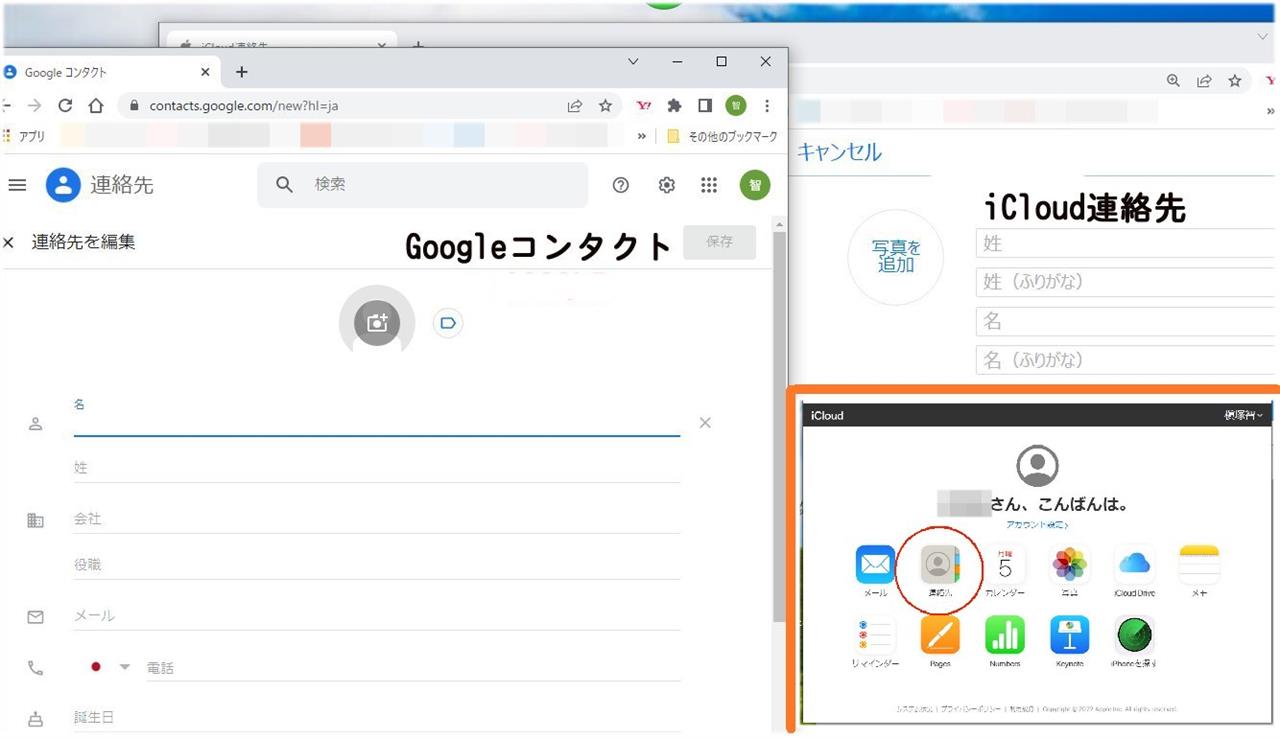This screenshot has height=738, width=1280.
Task: Go to Chrome home page icon
Action: 96,105
